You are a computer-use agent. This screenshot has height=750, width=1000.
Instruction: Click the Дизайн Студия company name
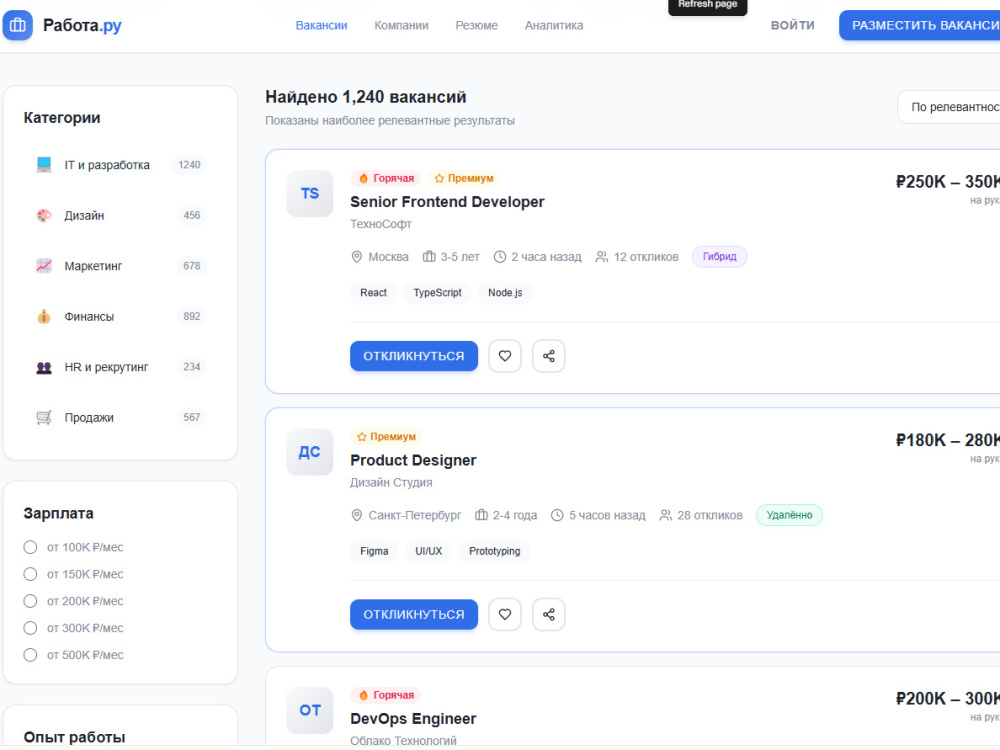pos(391,482)
